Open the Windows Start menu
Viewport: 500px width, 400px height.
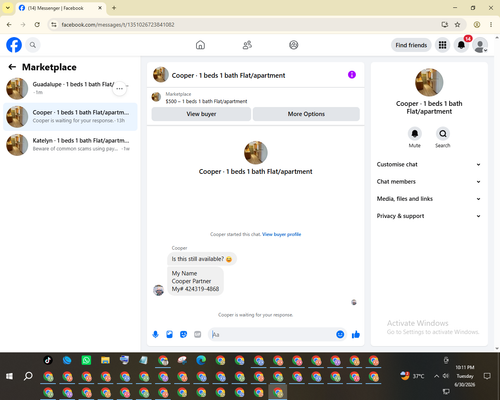9,376
